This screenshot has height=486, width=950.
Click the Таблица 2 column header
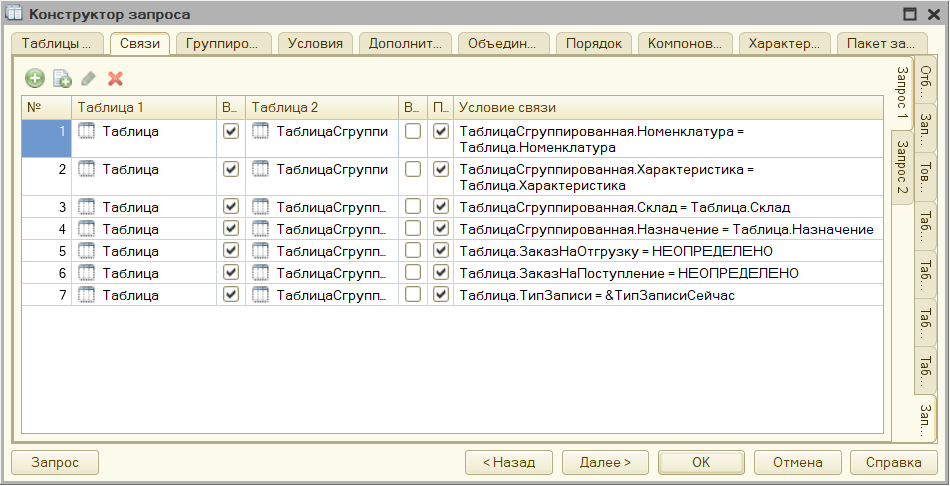click(x=322, y=108)
